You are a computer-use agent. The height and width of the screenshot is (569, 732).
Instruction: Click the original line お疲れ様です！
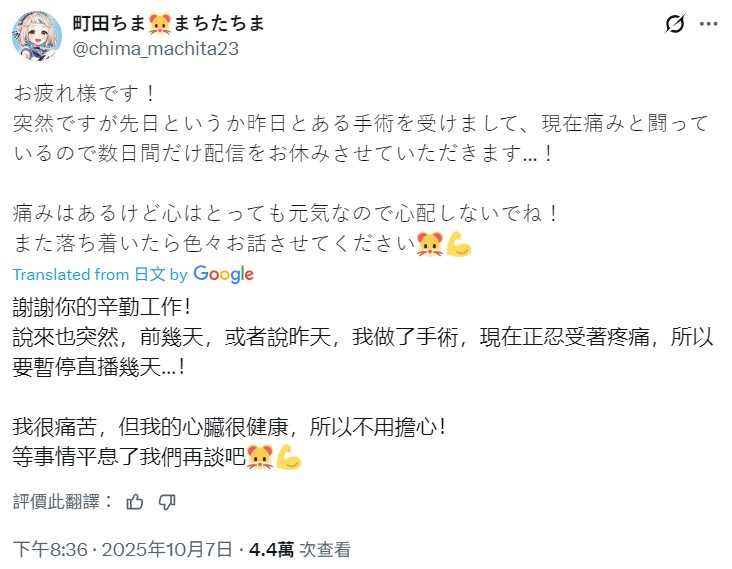[x=87, y=93]
